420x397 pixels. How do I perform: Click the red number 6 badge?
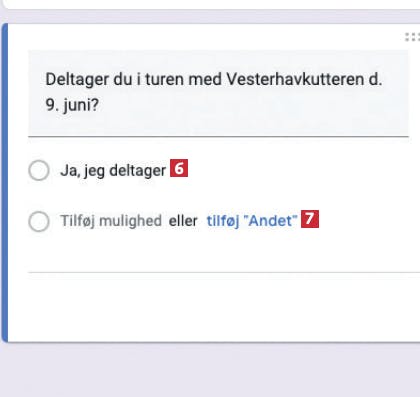click(179, 168)
